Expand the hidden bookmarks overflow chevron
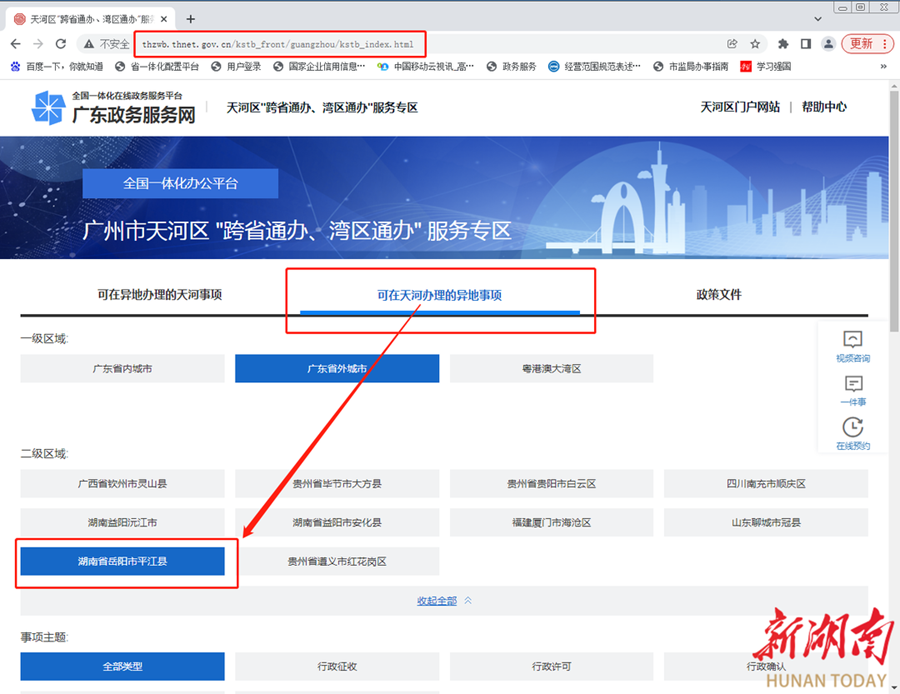 point(883,67)
